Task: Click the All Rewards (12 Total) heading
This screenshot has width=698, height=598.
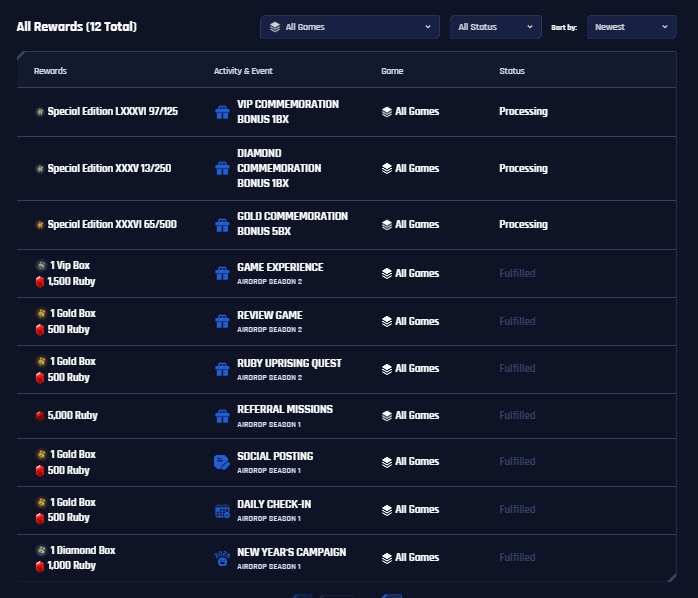Action: tap(77, 27)
